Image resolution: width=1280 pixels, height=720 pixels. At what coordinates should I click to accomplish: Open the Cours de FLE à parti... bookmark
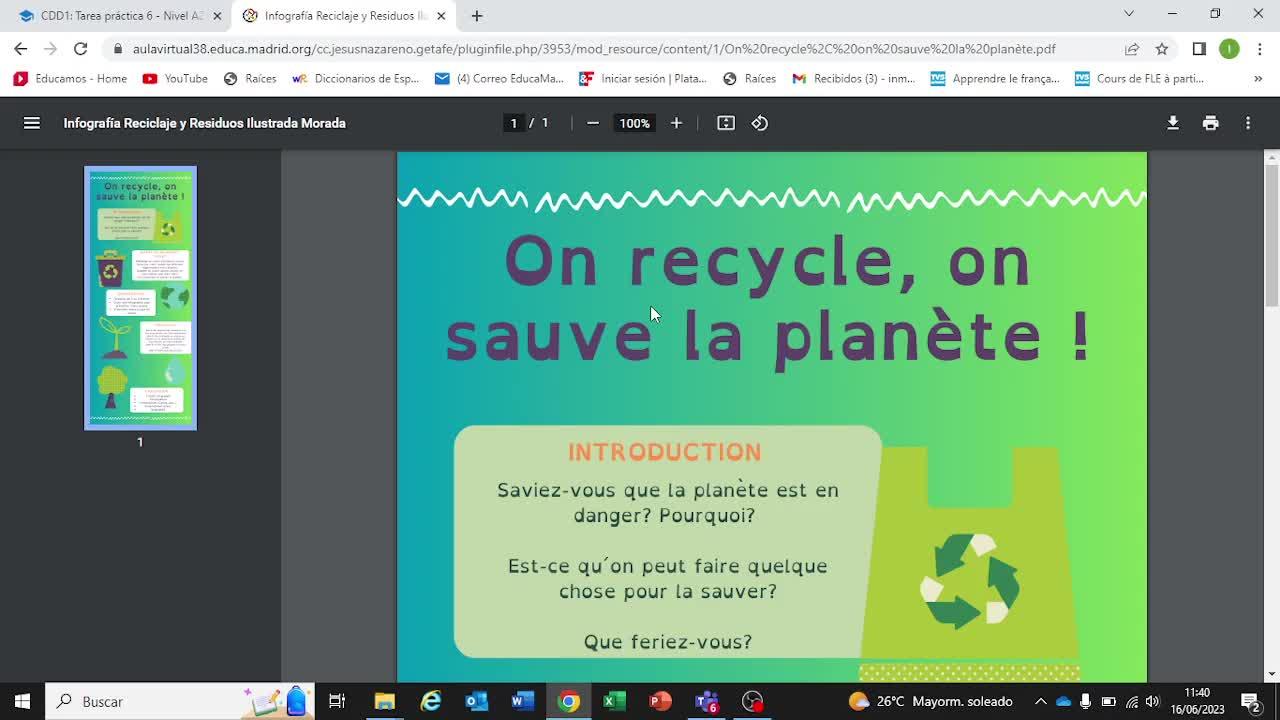tap(1139, 78)
